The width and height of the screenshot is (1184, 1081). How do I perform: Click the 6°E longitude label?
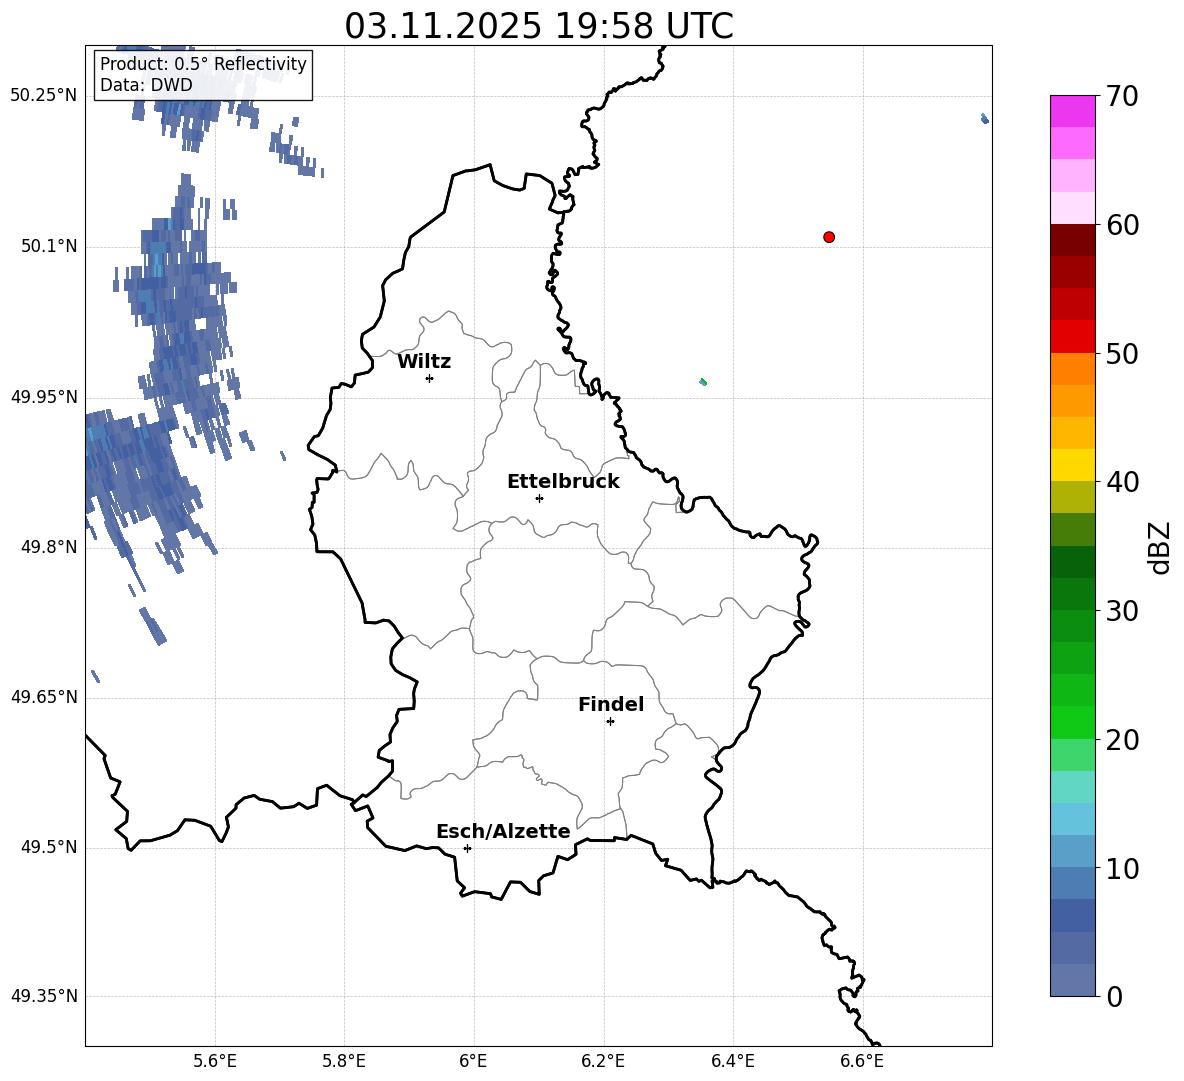(473, 1061)
